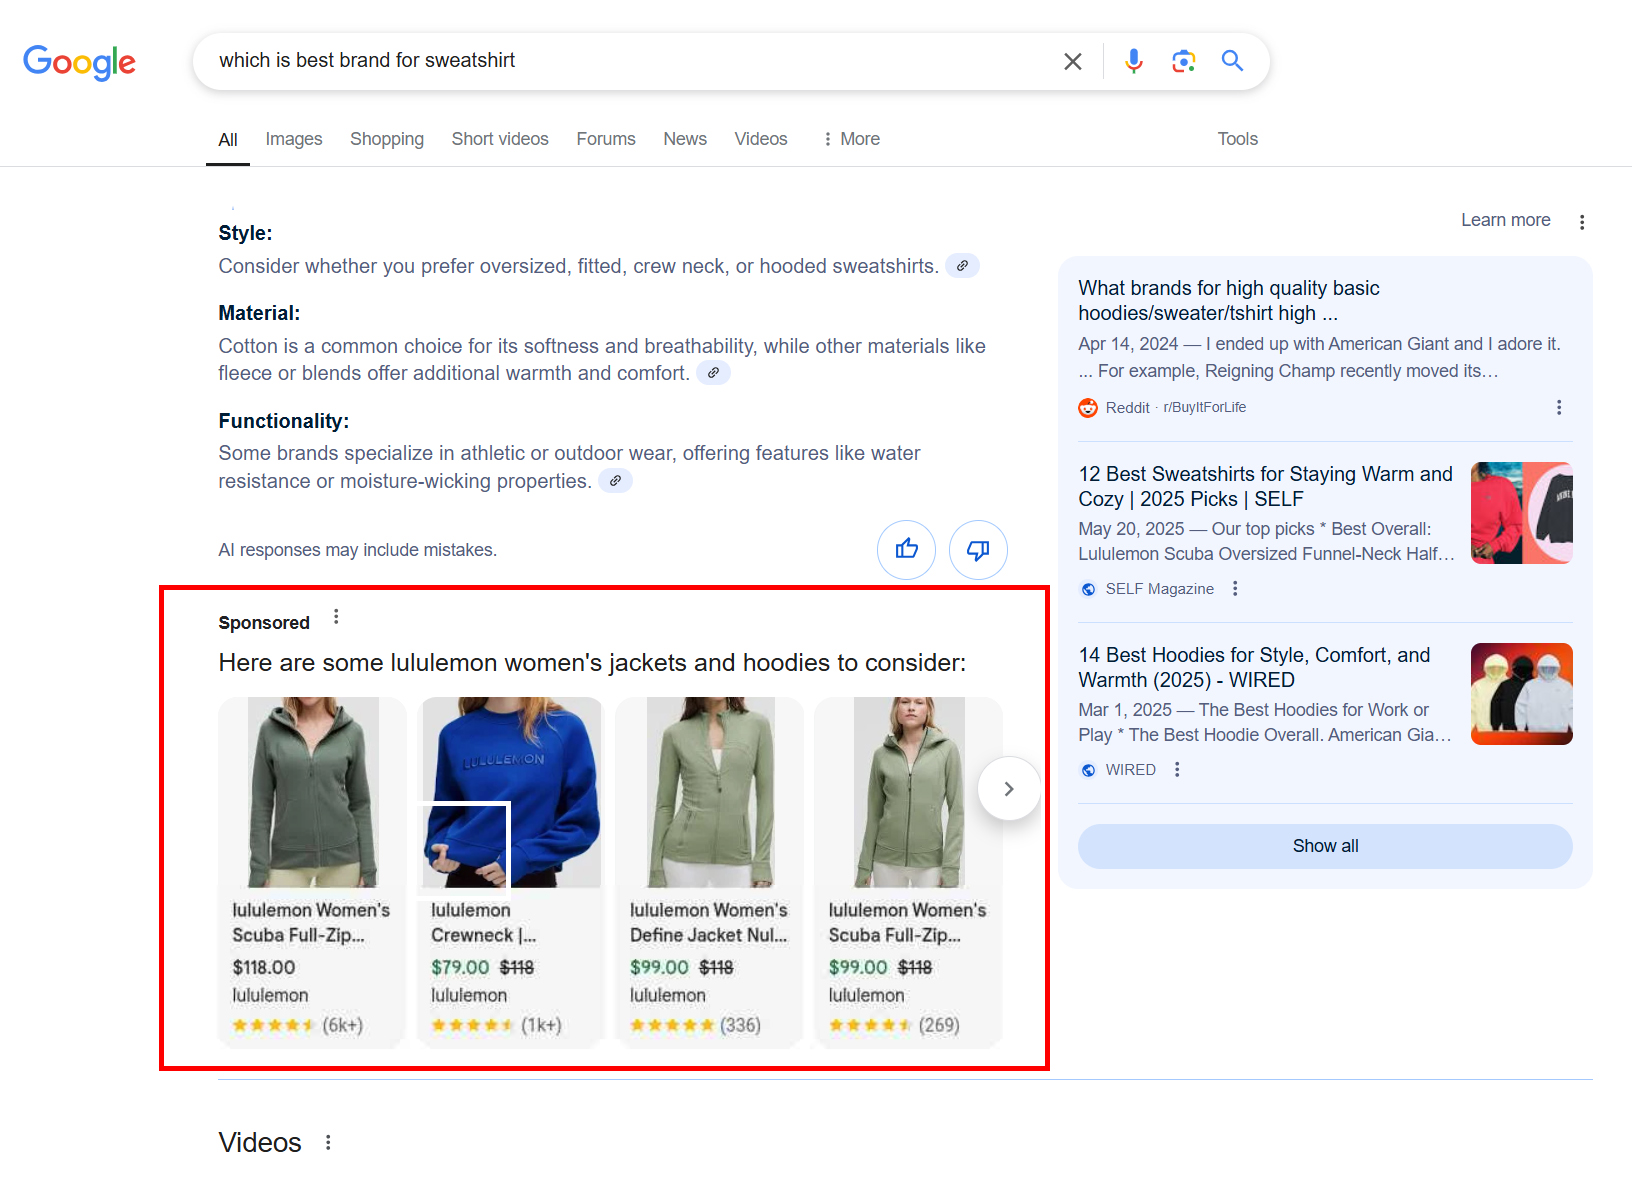The image size is (1632, 1182).
Task: Click the (6k+) star rating
Action: 298,1025
